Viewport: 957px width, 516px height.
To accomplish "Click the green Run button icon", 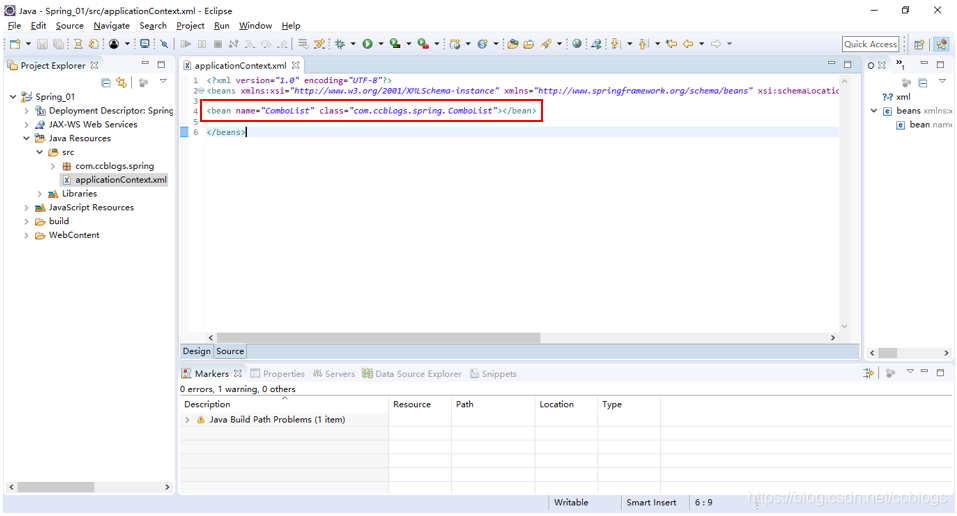I will (367, 44).
